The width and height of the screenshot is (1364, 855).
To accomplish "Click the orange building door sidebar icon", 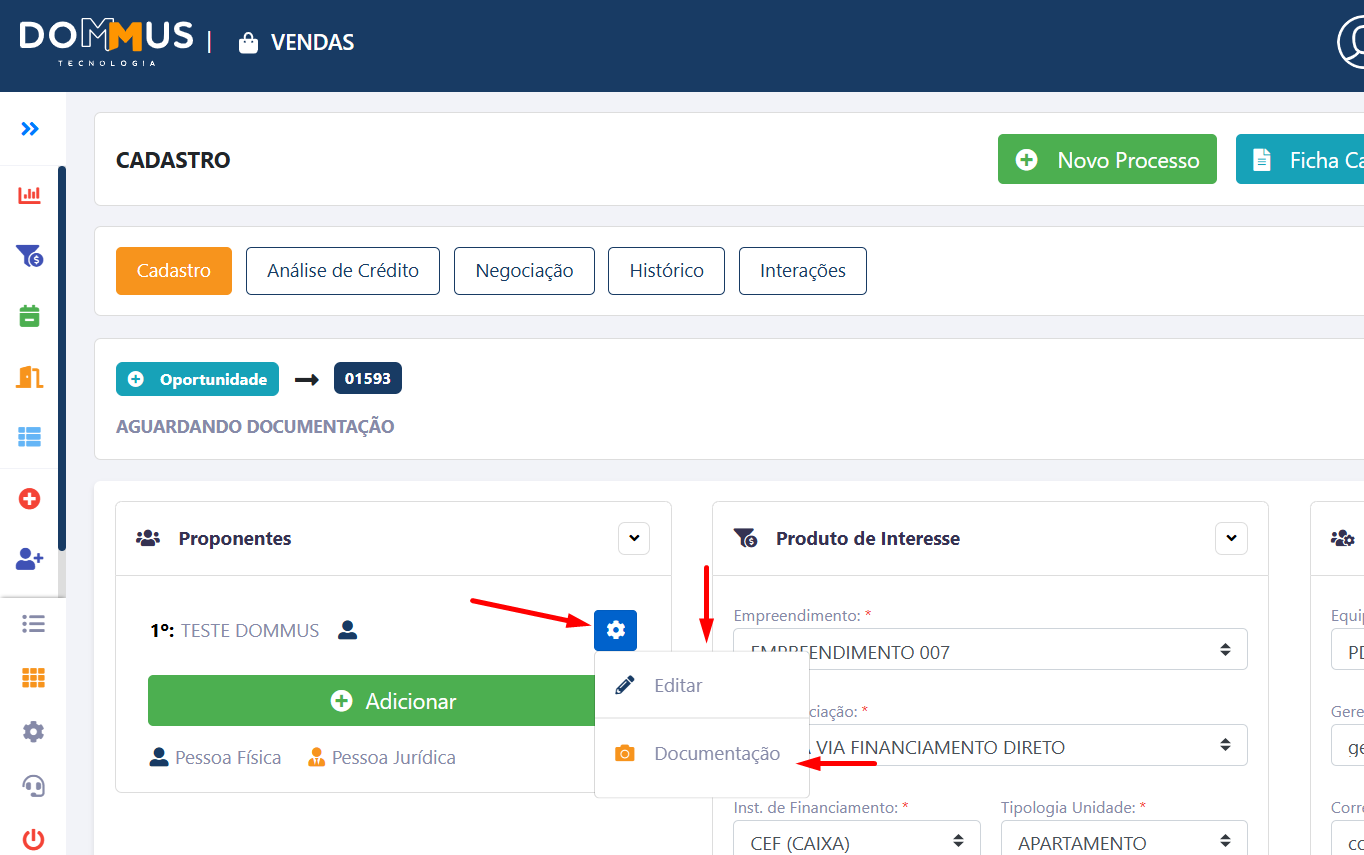I will tap(30, 377).
